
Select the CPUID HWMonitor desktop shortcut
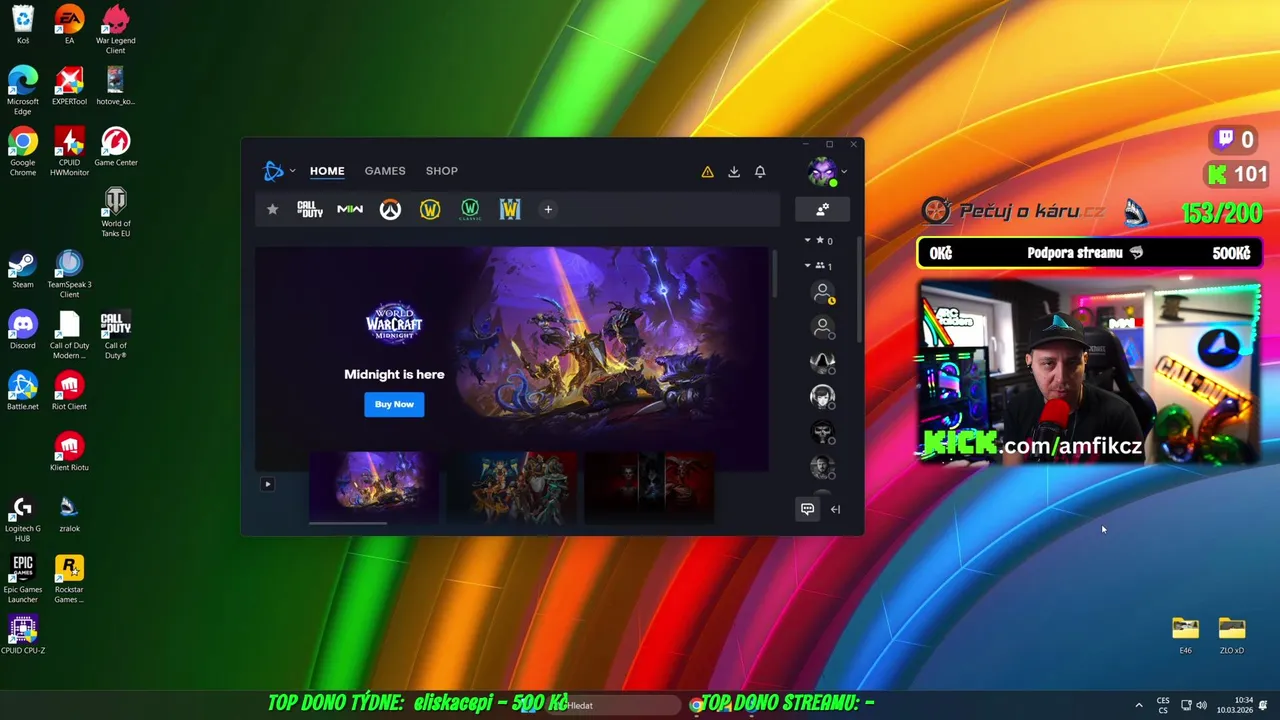(69, 152)
